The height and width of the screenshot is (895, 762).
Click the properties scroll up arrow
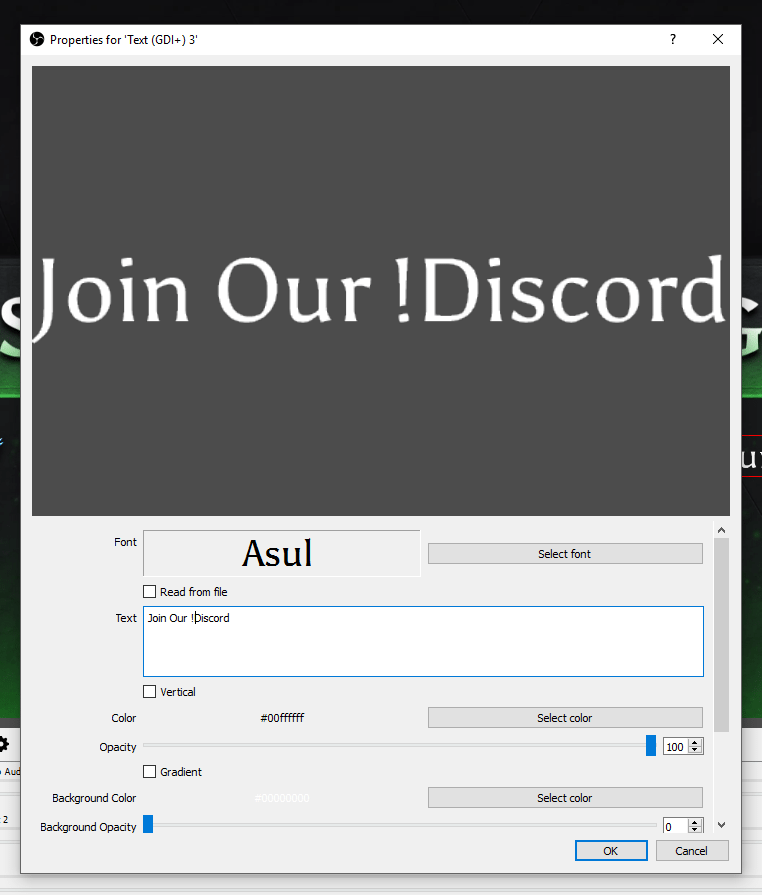721,530
